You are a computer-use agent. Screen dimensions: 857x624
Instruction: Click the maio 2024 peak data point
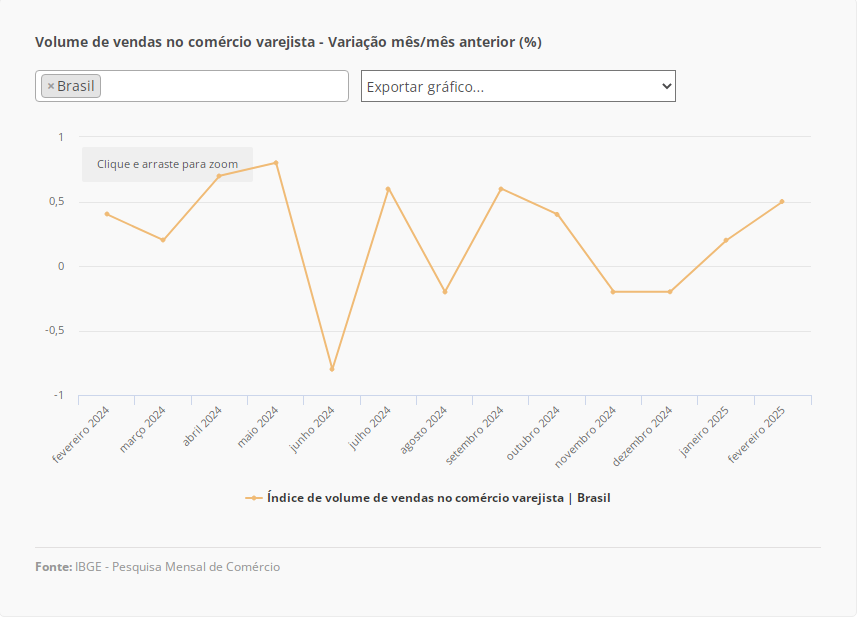(x=276, y=163)
